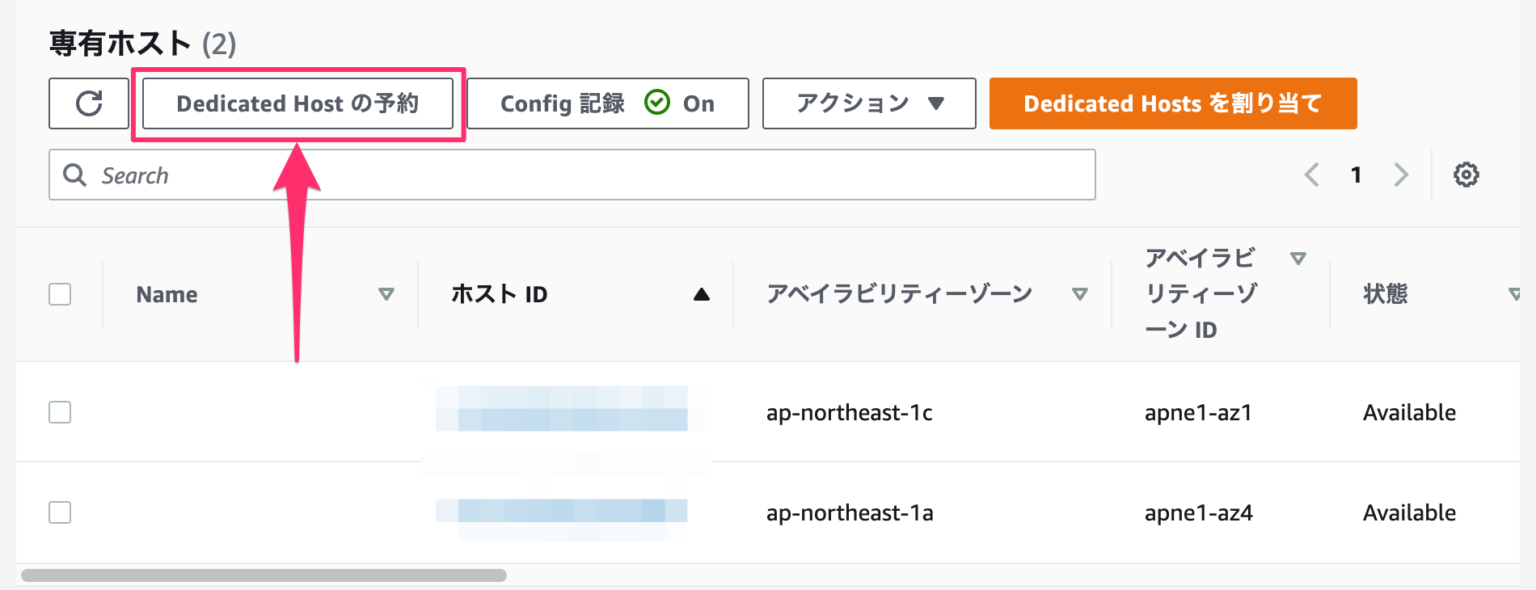Check the ap-northeast-1a host row
The height and width of the screenshot is (590, 1536).
tap(59, 512)
